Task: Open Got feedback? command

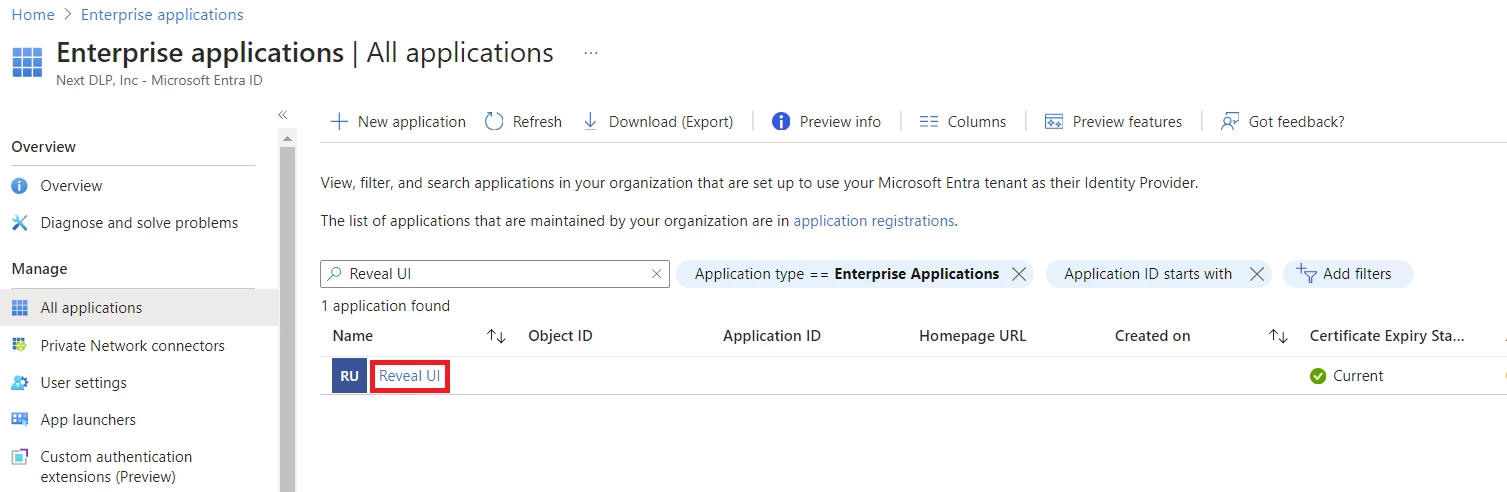Action: coord(1296,121)
